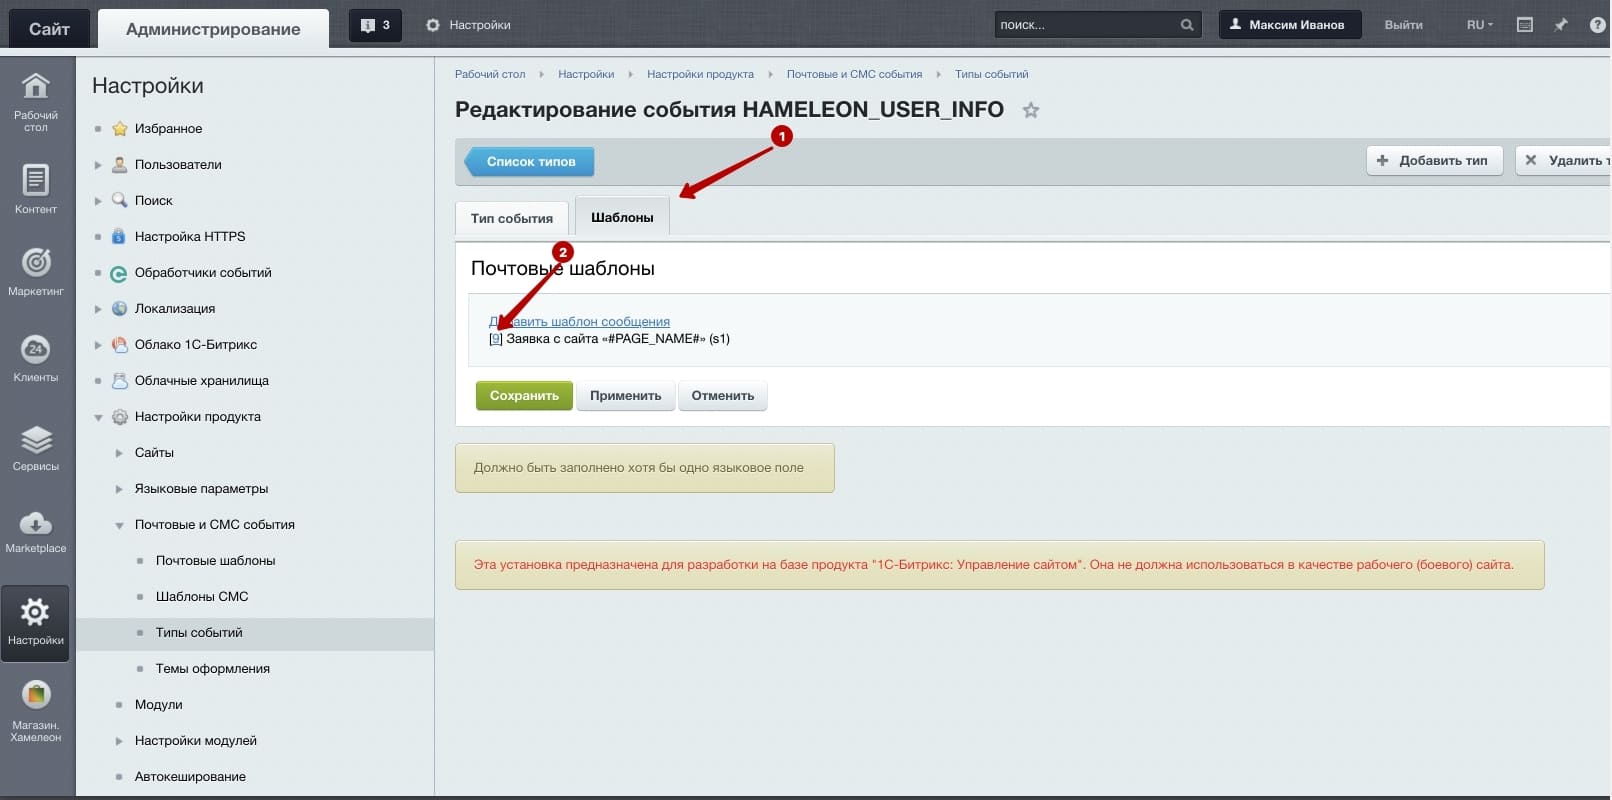Expand the Пользователи tree node
Viewport: 1612px width, 800px height.
(98, 165)
